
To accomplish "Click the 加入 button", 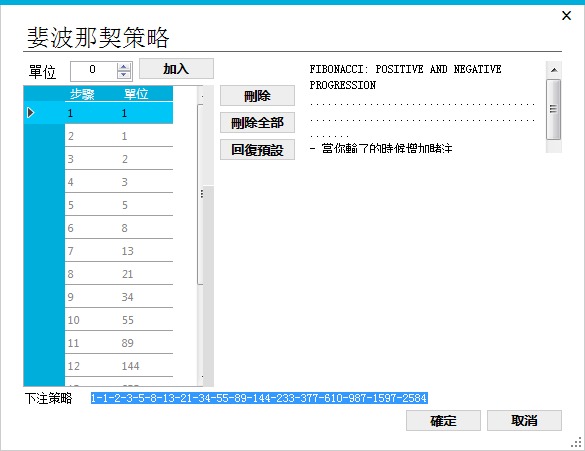I will (x=176, y=69).
